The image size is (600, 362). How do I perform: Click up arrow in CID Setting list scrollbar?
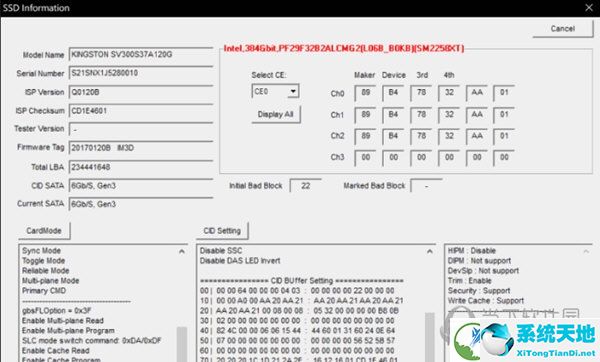coord(430,251)
